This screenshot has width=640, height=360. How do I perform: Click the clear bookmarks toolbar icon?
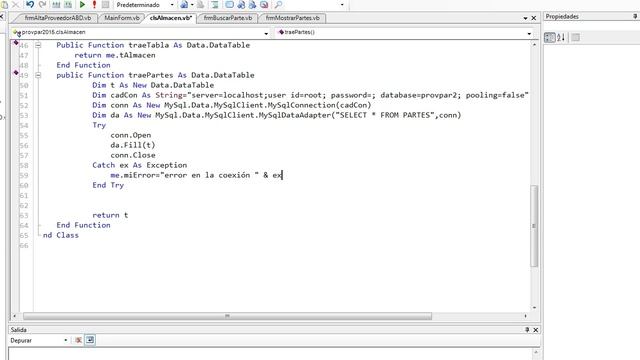point(264,4)
